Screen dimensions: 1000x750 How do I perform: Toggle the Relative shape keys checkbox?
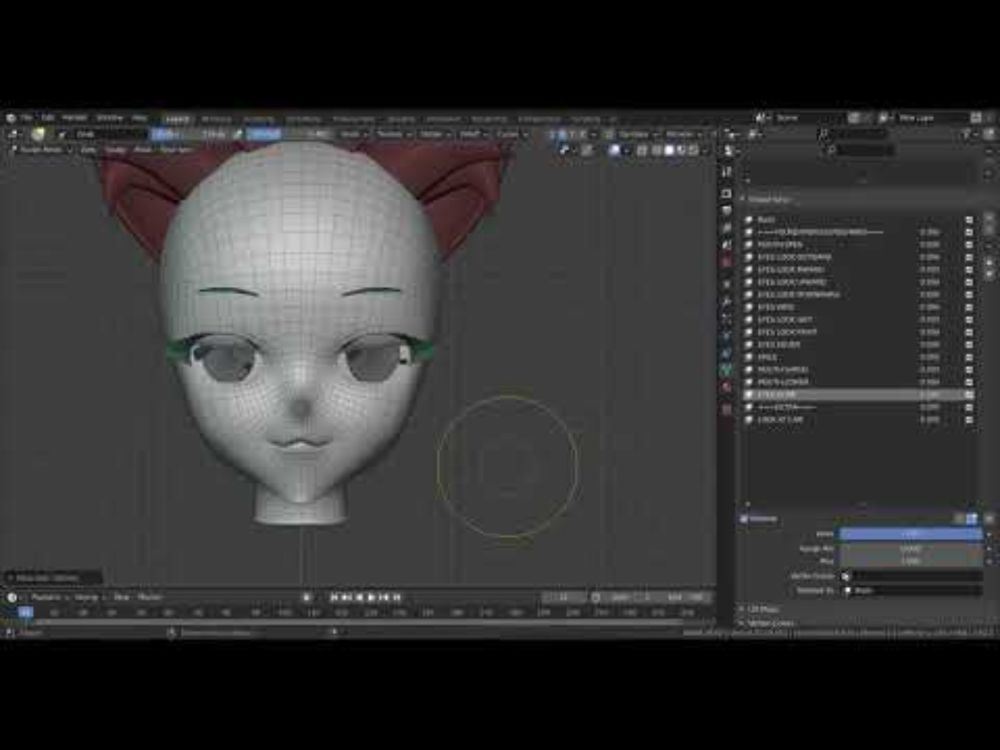744,519
